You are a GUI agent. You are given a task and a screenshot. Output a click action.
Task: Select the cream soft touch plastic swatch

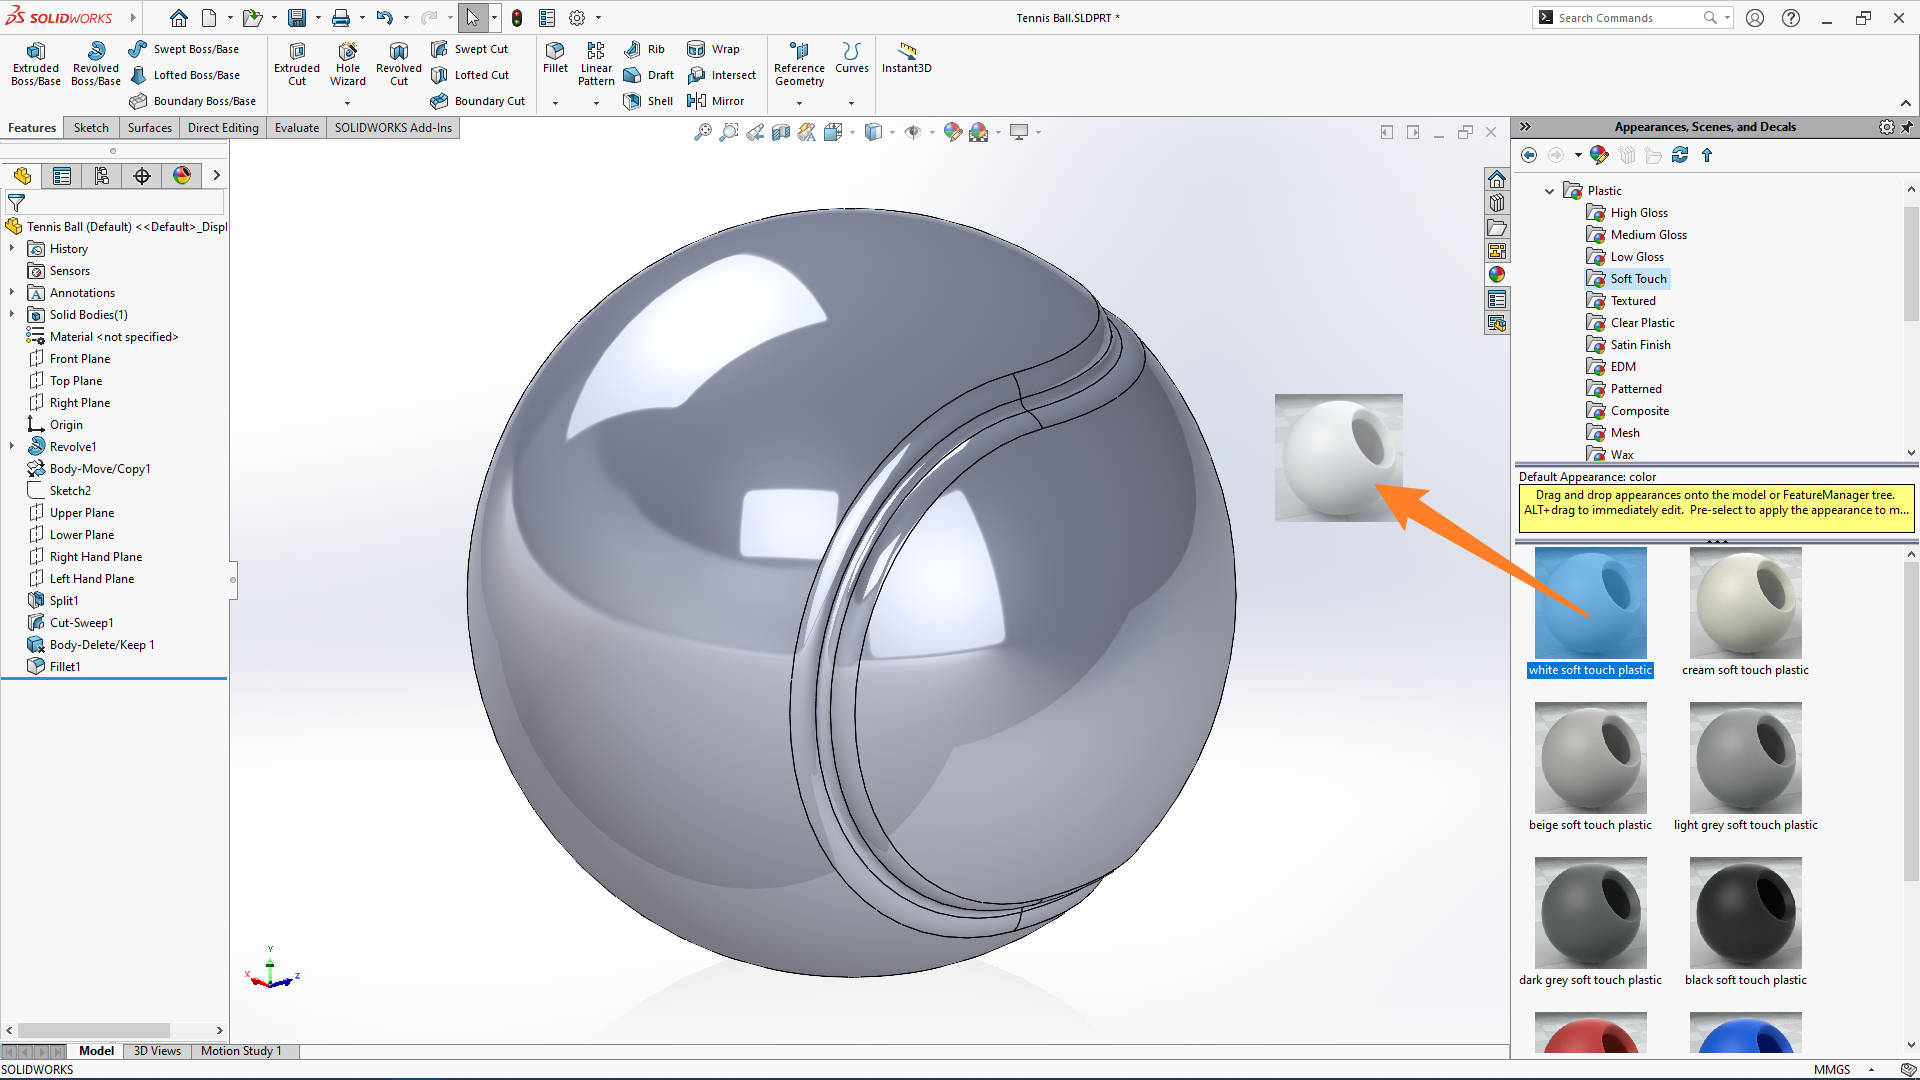click(1744, 603)
